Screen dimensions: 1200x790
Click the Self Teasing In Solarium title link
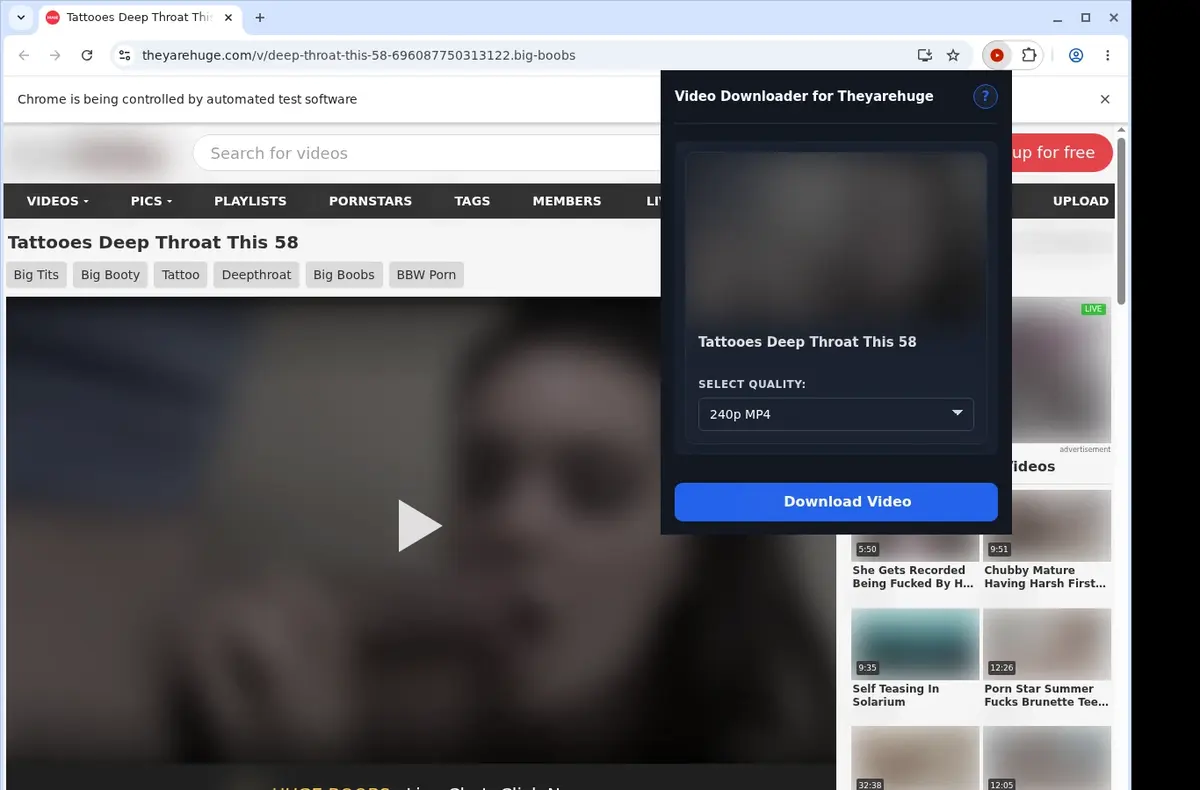click(896, 695)
